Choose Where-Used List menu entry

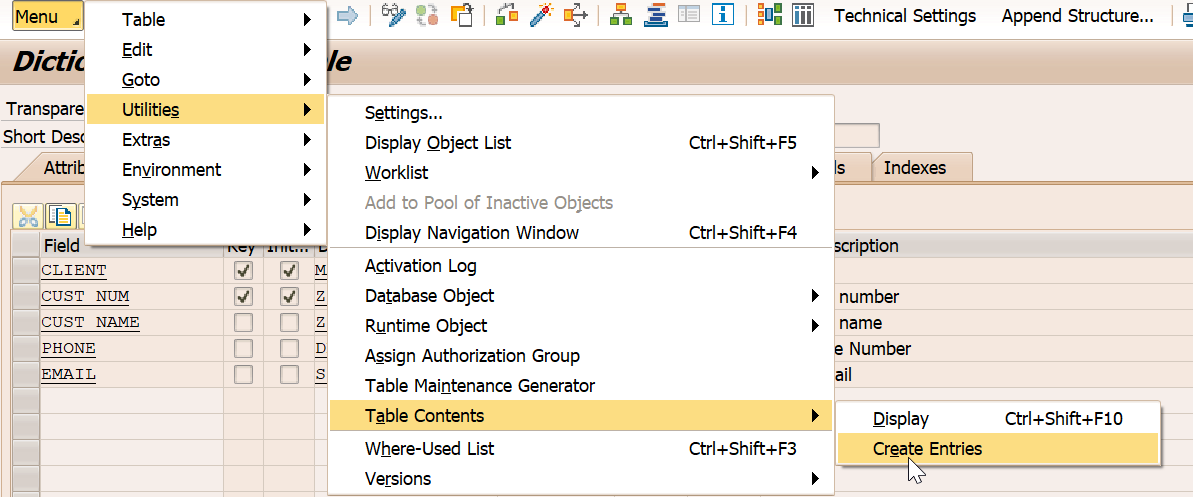[x=581, y=449]
